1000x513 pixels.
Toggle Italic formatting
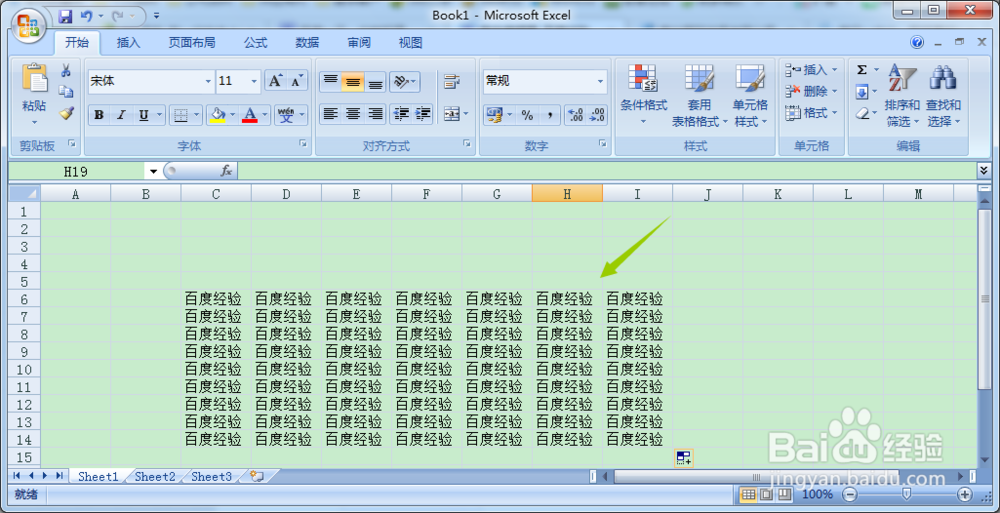[x=121, y=115]
